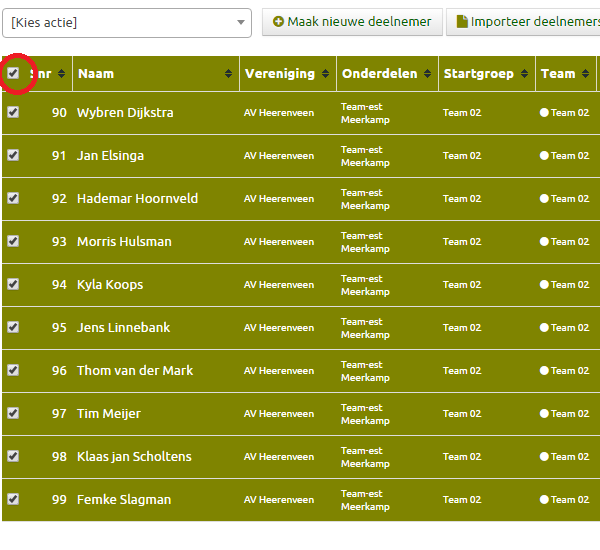Select participant name Jens Linnebank
The width and height of the screenshot is (600, 550).
click(123, 328)
